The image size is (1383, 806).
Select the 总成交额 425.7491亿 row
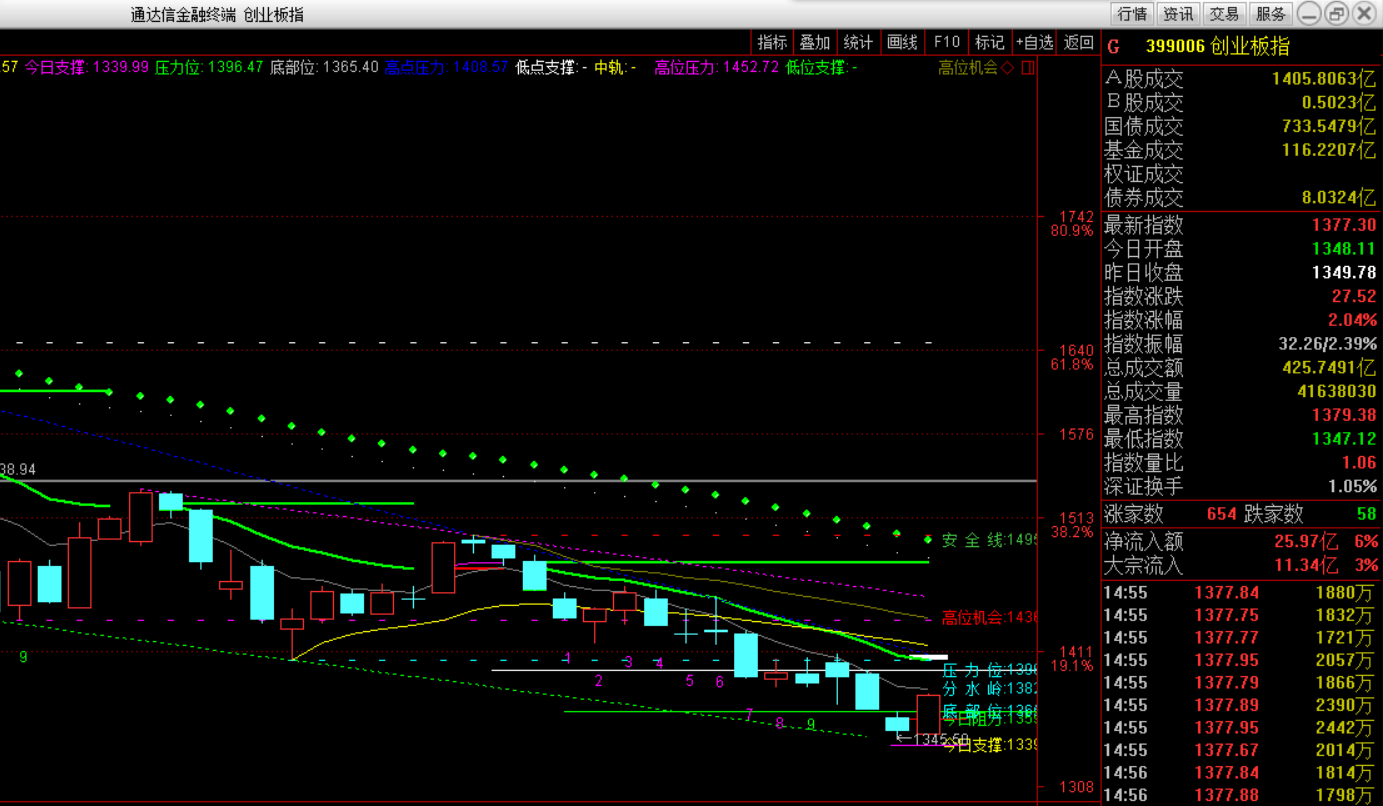coord(1240,368)
